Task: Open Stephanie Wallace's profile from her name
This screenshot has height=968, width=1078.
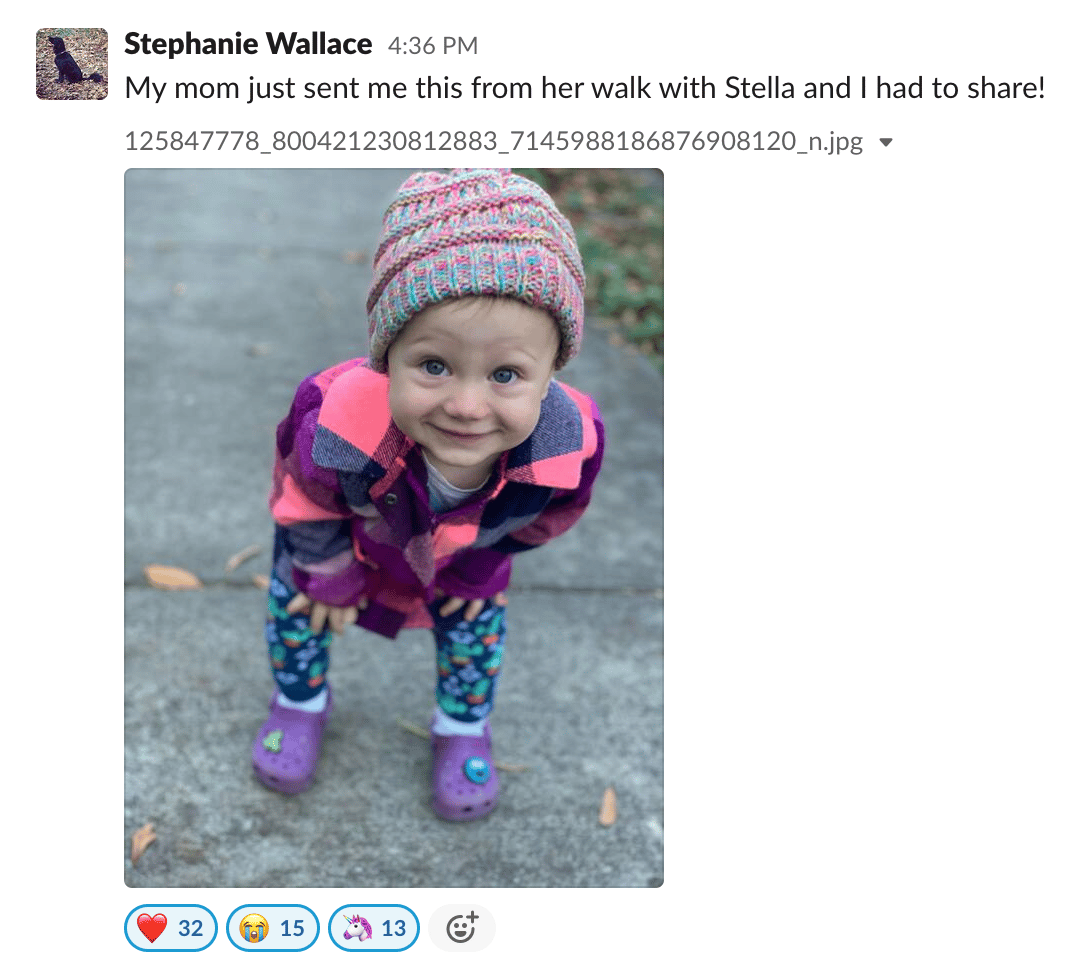Action: pos(248,45)
